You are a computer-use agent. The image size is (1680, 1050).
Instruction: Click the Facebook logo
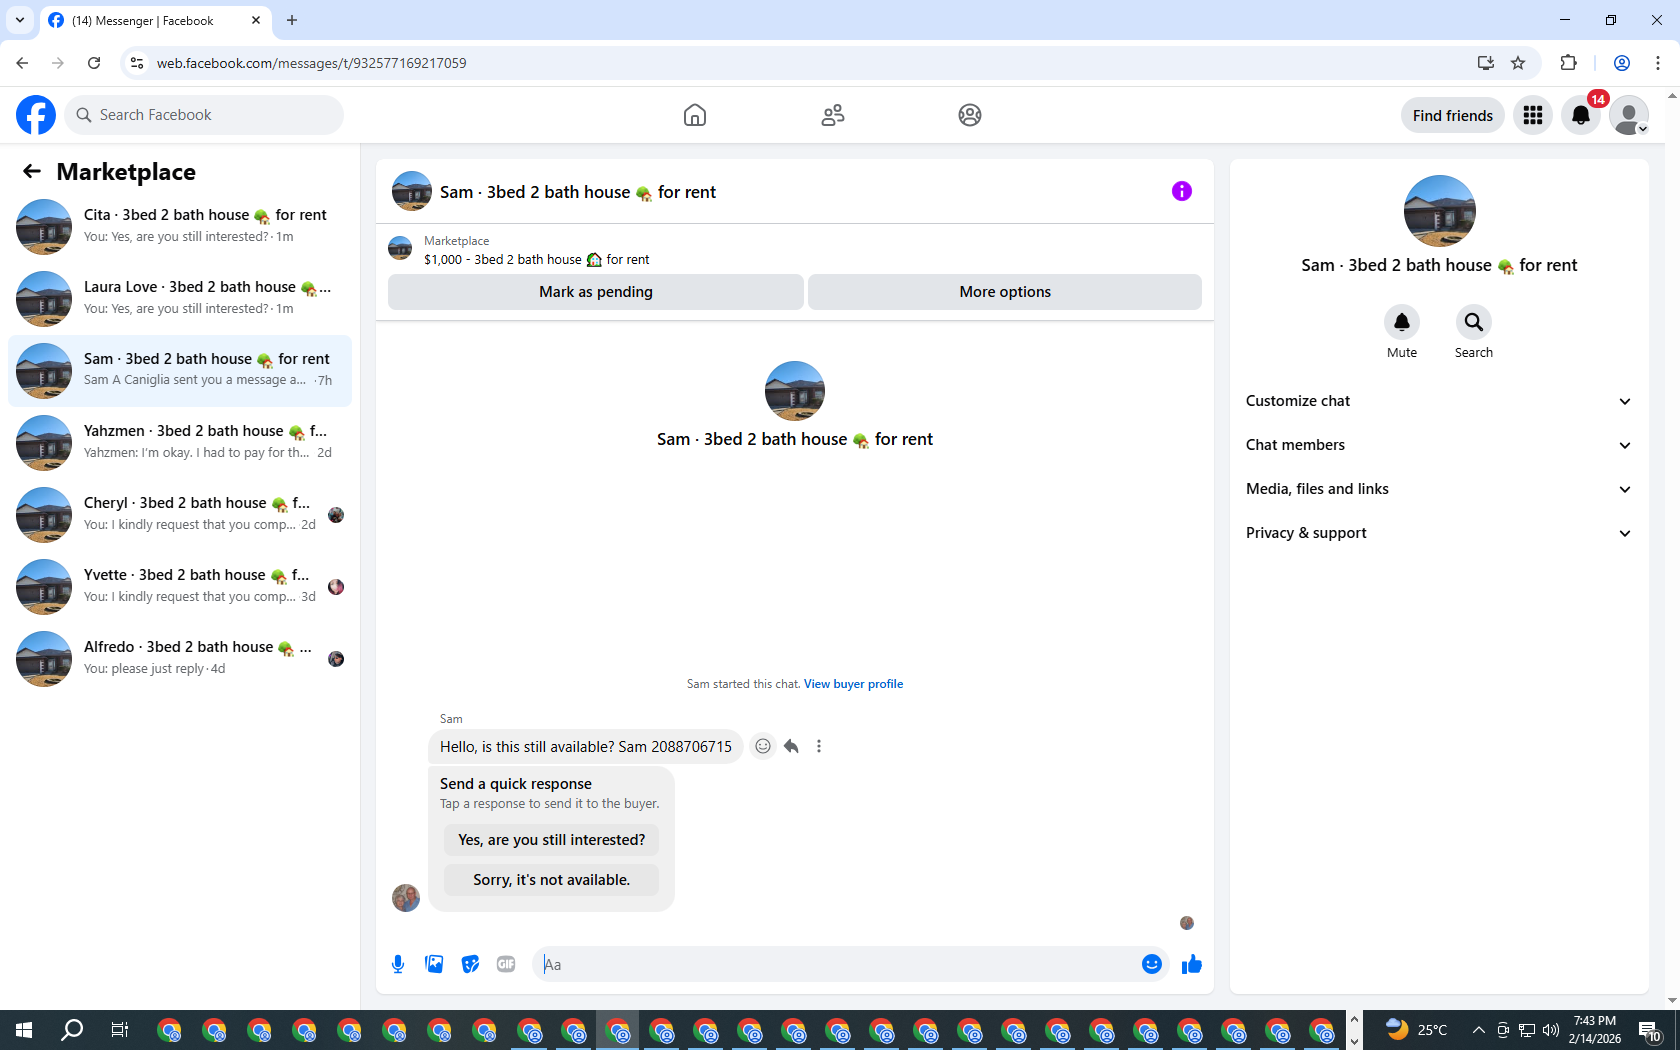tap(36, 115)
